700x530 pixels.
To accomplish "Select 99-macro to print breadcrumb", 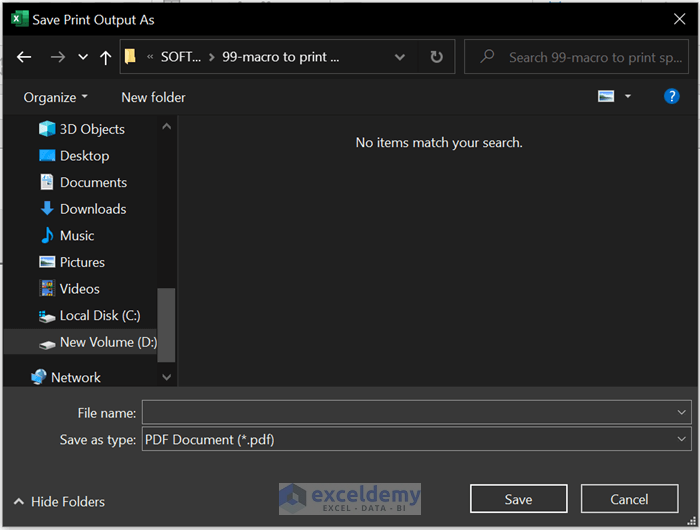I will tap(280, 57).
